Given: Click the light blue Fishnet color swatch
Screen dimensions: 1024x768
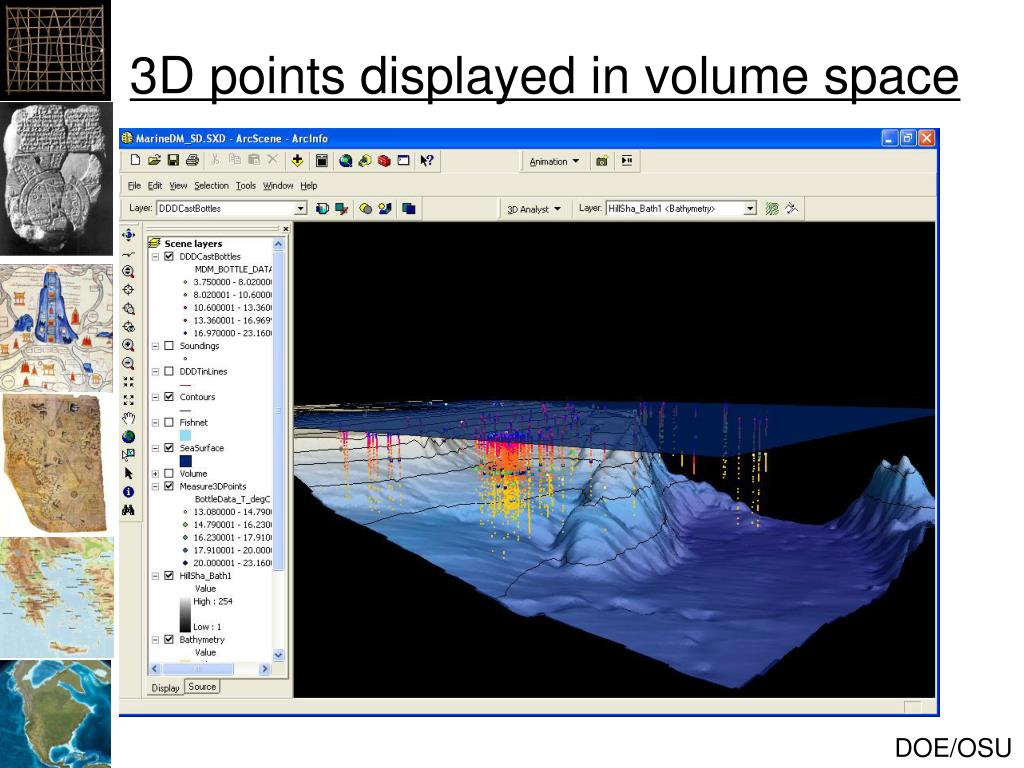Looking at the screenshot, I should tap(185, 435).
